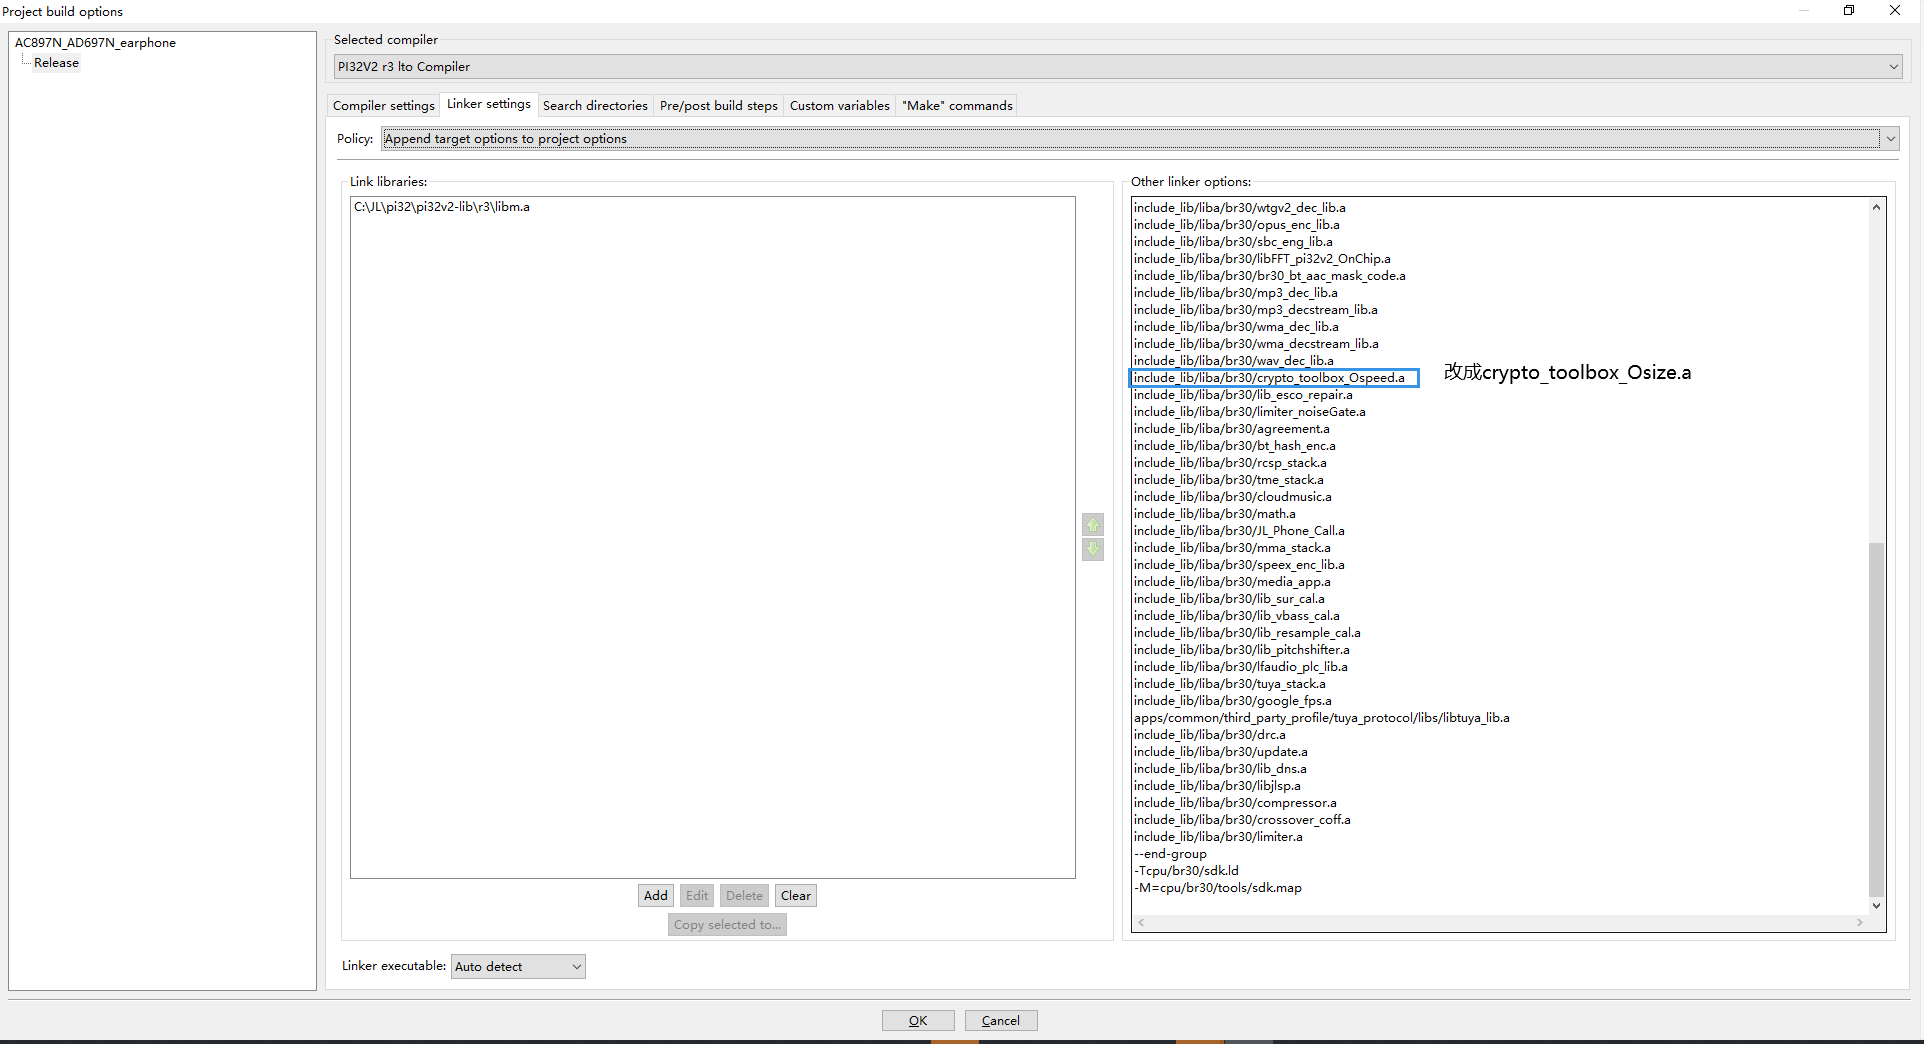This screenshot has height=1044, width=1924.
Task: Click the Clear libraries button
Action: (x=796, y=896)
